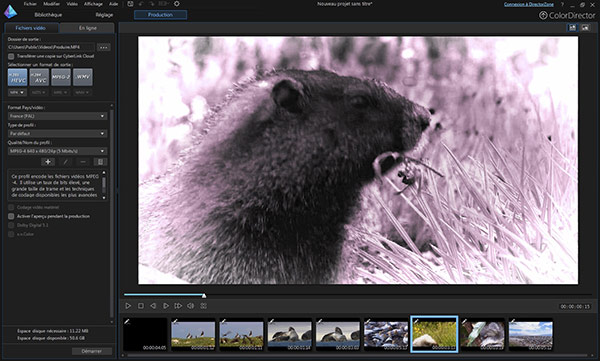The image size is (600, 361).
Task: Edit the profile using the pencil icon
Action: coord(65,162)
